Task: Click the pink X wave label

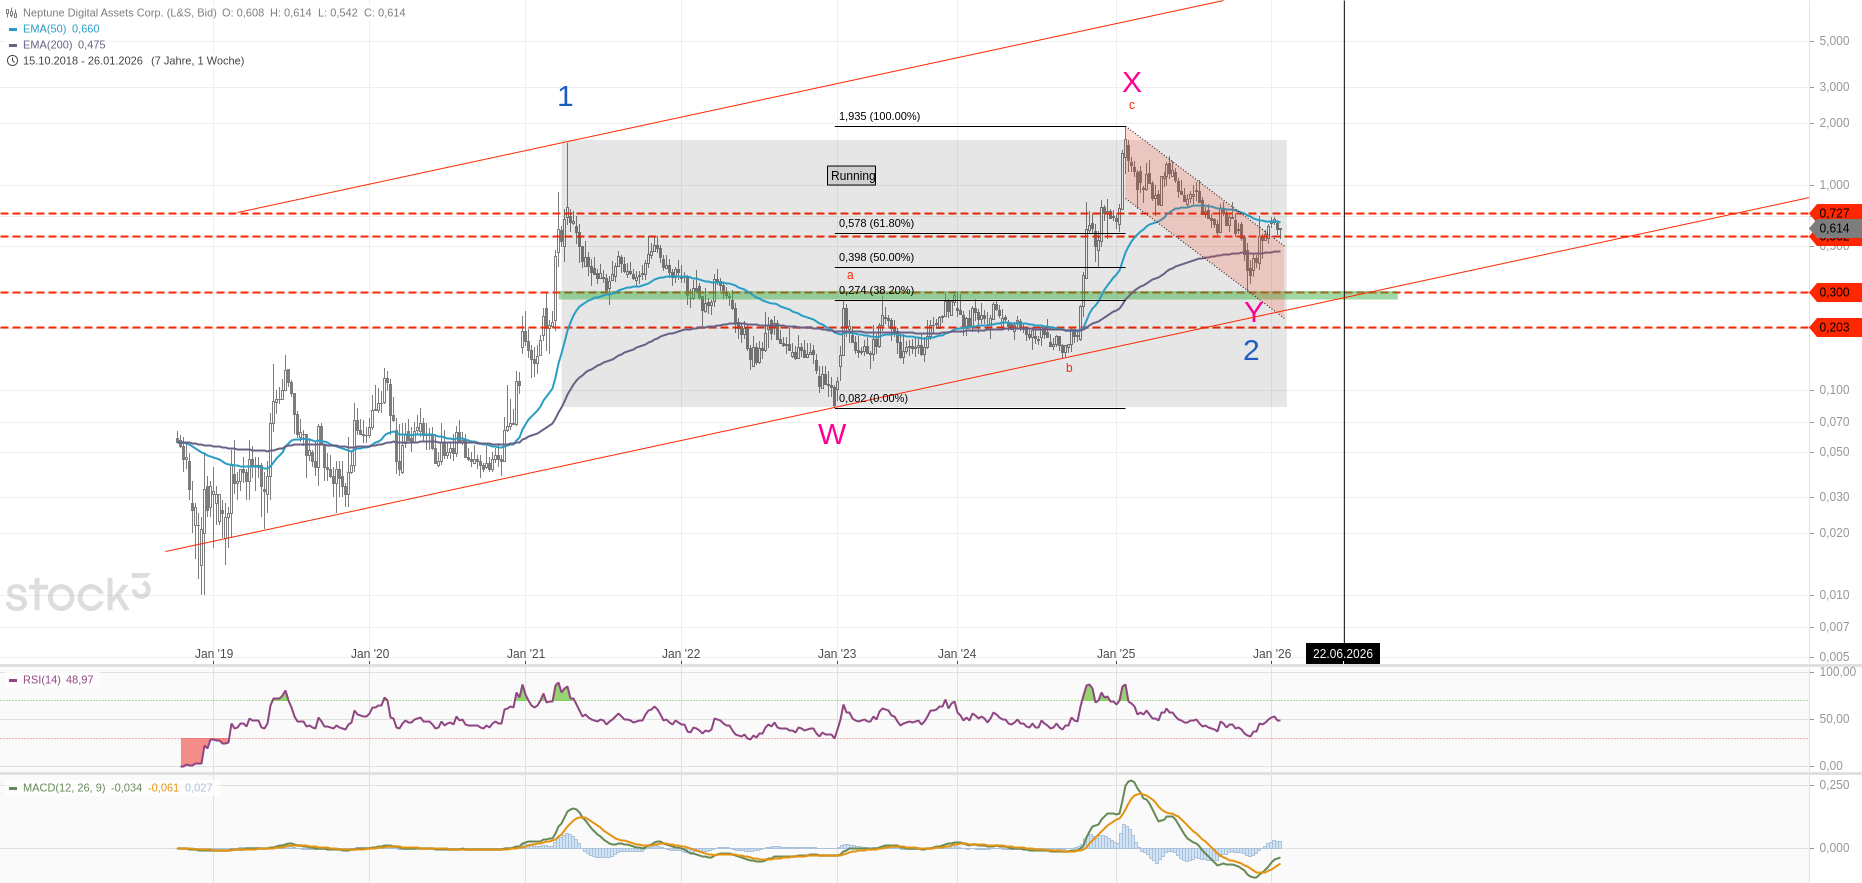Action: pos(1131,82)
